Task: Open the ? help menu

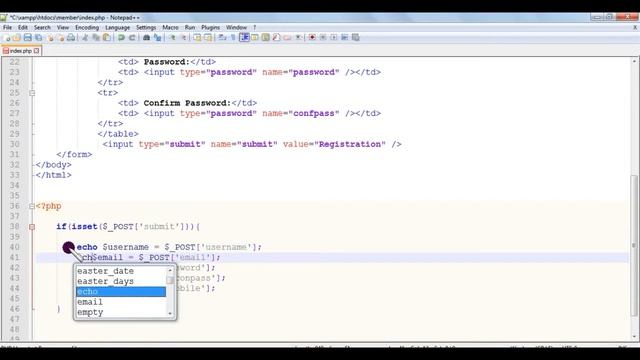Action: (255, 27)
